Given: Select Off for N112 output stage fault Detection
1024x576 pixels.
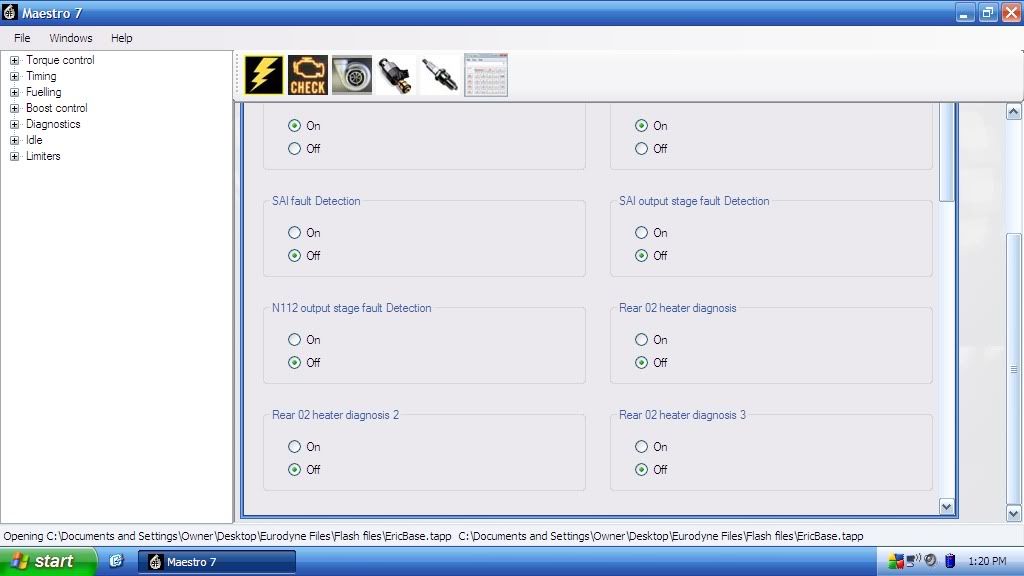Looking at the screenshot, I should point(295,362).
